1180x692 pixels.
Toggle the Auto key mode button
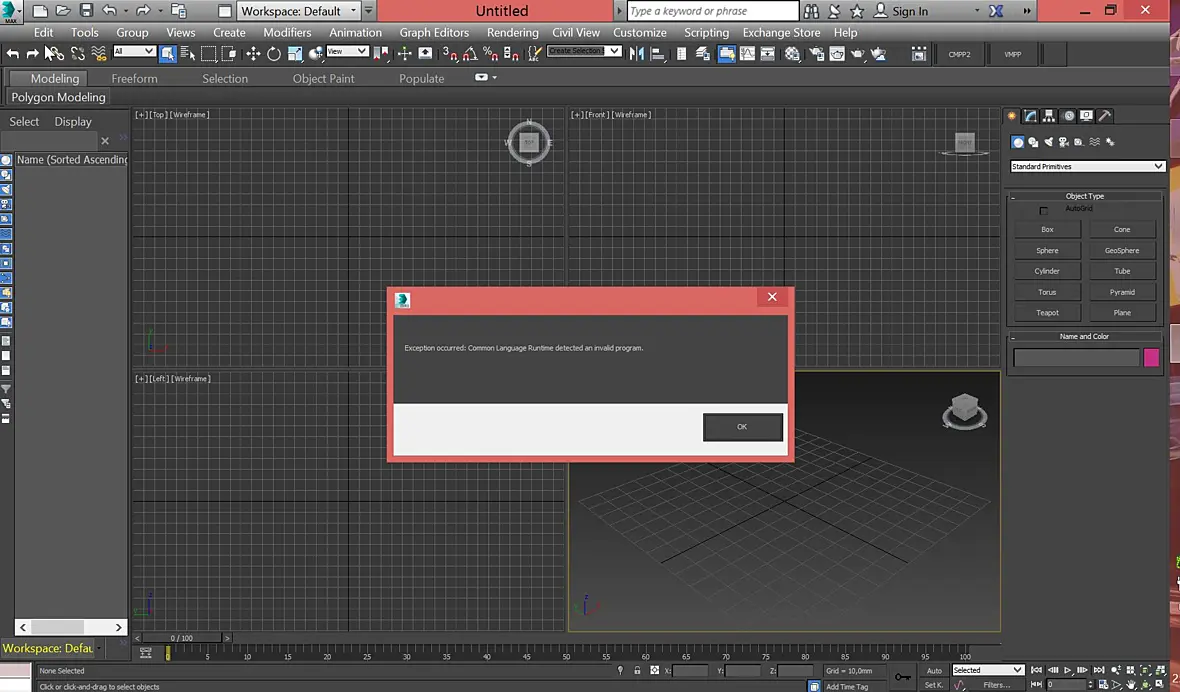[x=934, y=670]
